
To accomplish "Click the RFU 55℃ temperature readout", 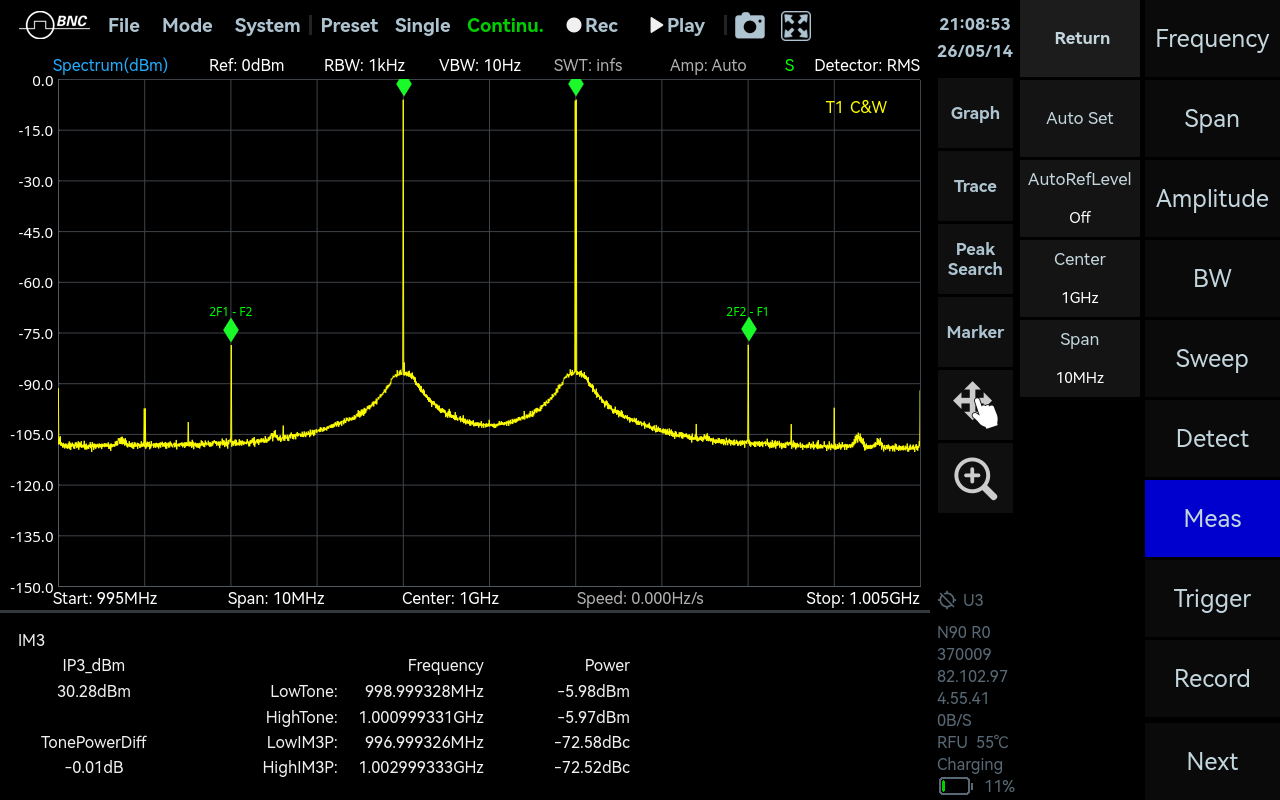I will [x=972, y=742].
